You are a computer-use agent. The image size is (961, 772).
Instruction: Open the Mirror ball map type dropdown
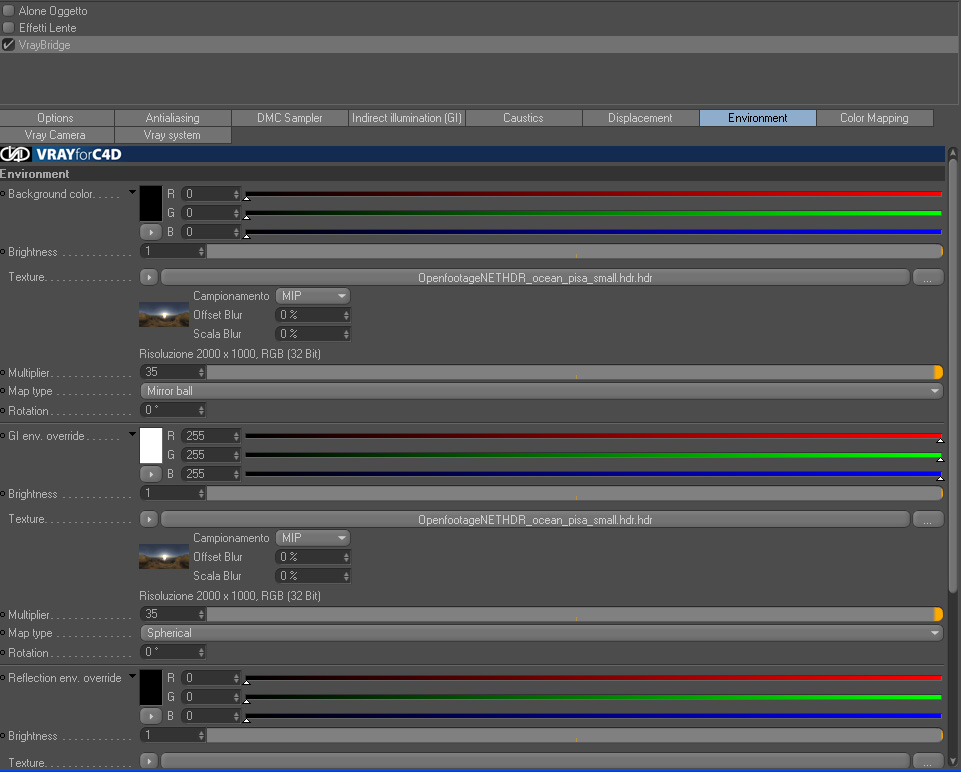point(542,391)
